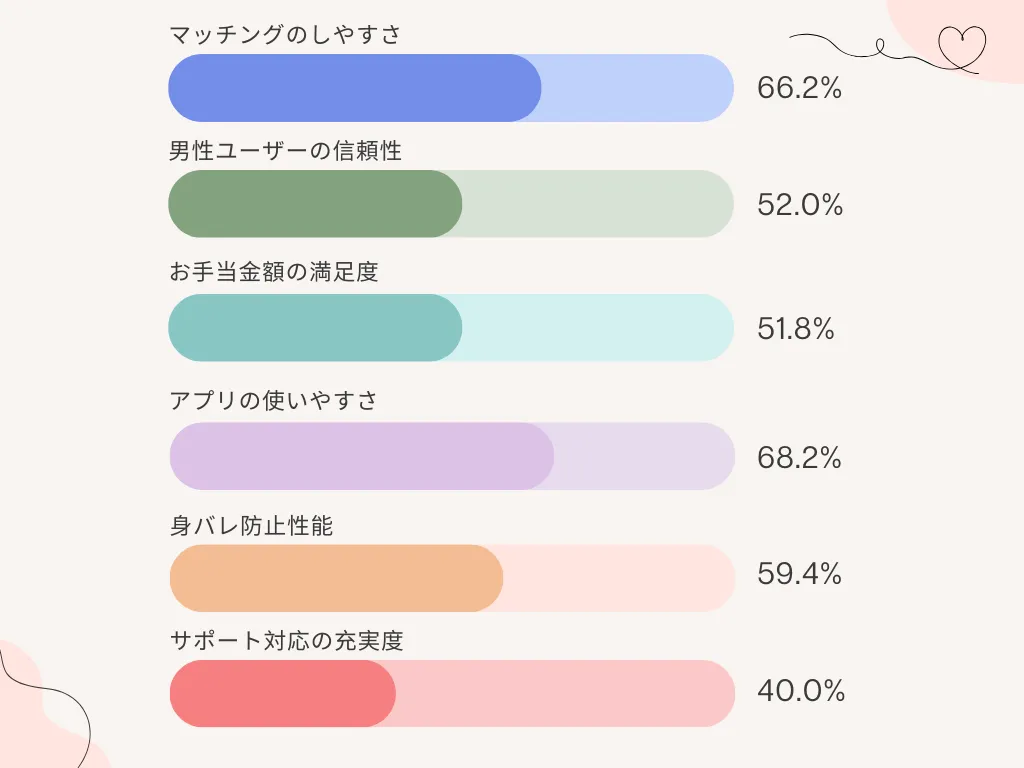Viewport: 1024px width, 768px height.
Task: Click the 男性ユーザーの信頼性 label
Action: pos(285,151)
